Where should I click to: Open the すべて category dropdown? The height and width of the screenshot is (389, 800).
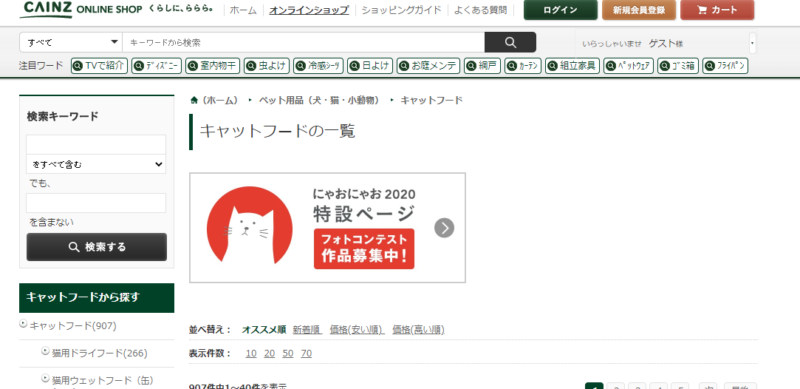(71, 42)
